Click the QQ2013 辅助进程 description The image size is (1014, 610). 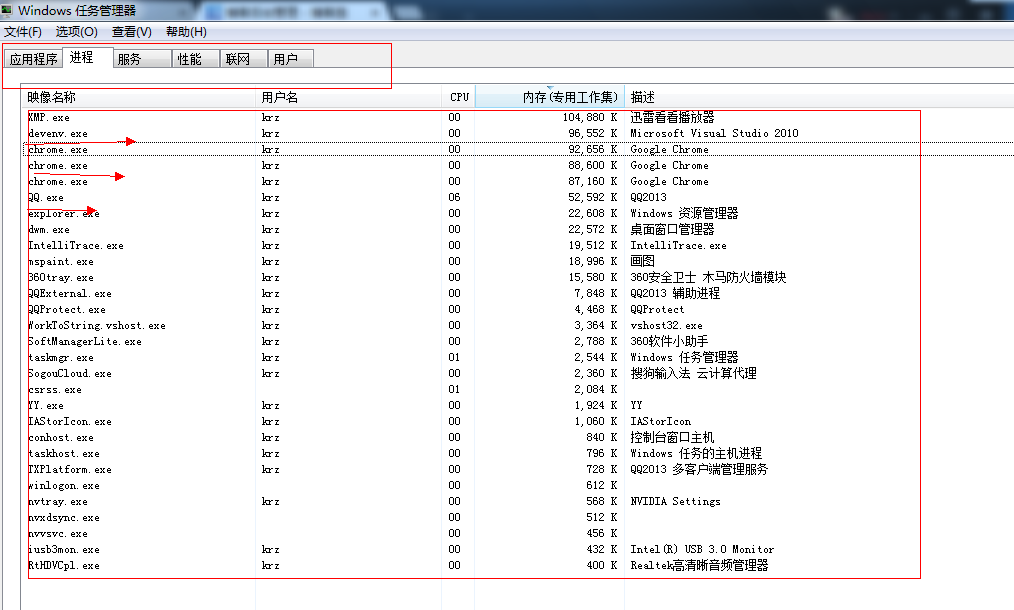(x=675, y=294)
